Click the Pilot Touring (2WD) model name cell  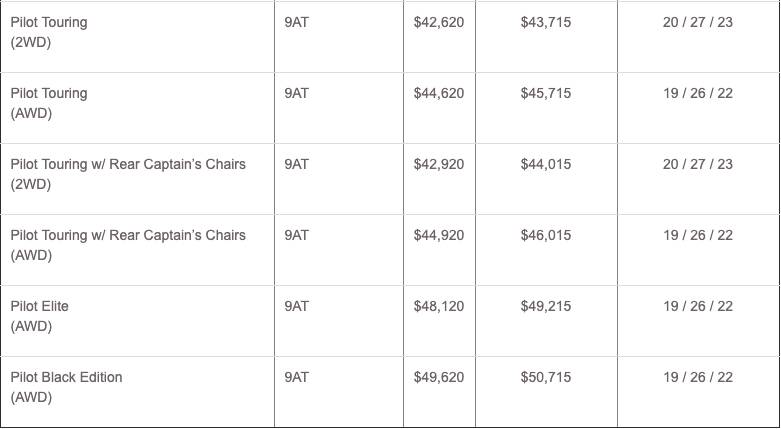point(49,32)
